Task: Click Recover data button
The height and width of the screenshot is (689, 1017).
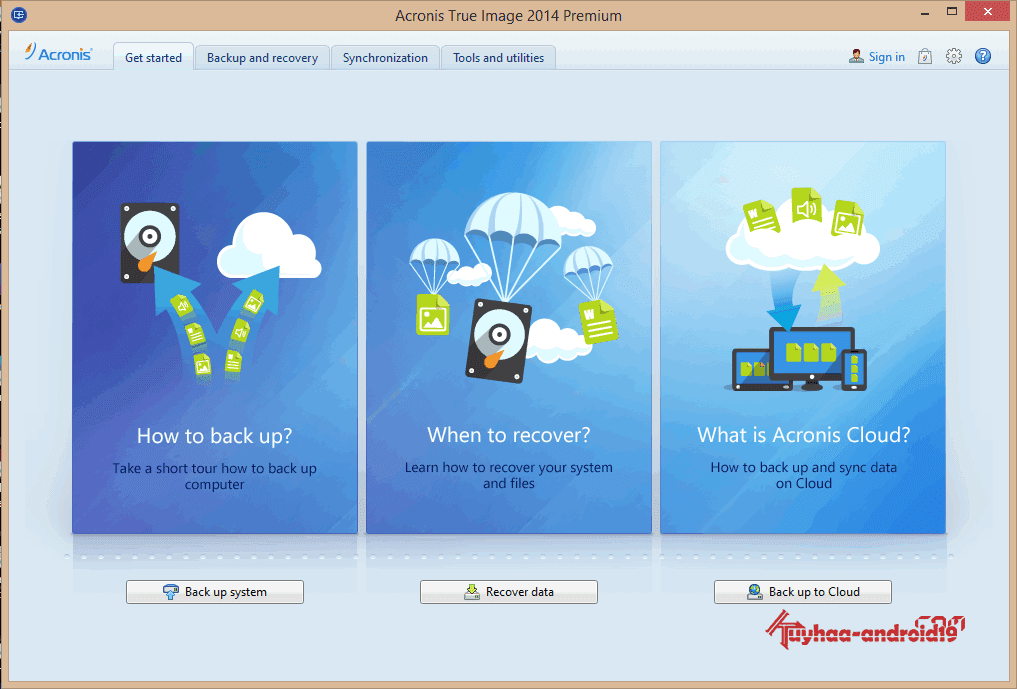Action: point(508,592)
